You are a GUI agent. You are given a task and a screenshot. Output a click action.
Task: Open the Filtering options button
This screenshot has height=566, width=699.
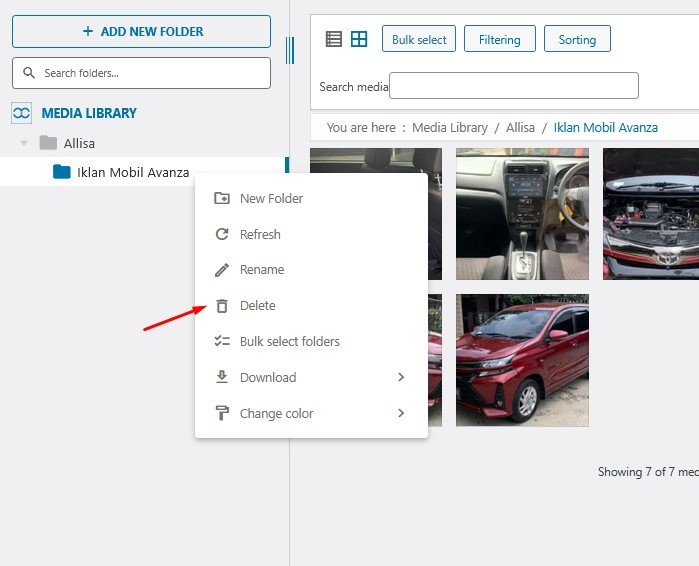coord(499,39)
